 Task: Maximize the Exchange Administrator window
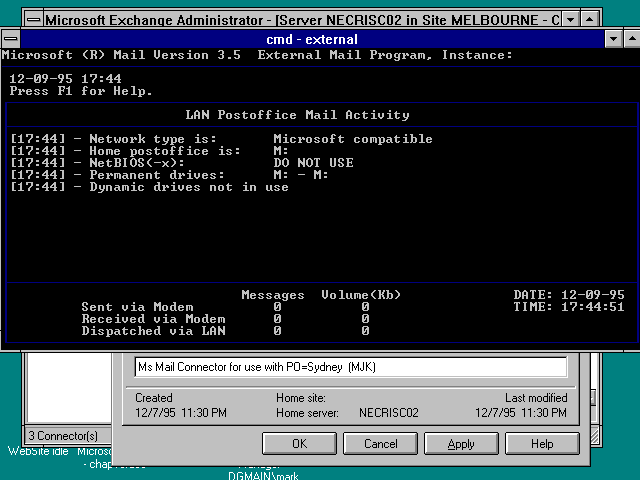point(589,19)
